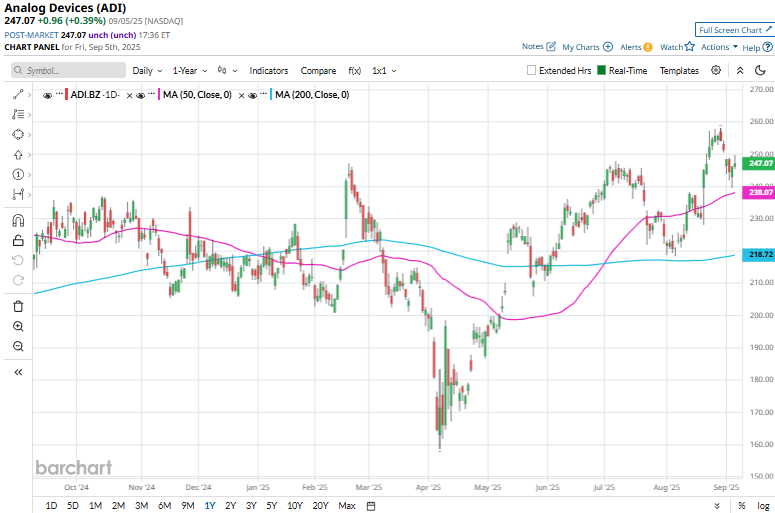
Task: Add ADI to Watch list star
Action: click(x=689, y=46)
